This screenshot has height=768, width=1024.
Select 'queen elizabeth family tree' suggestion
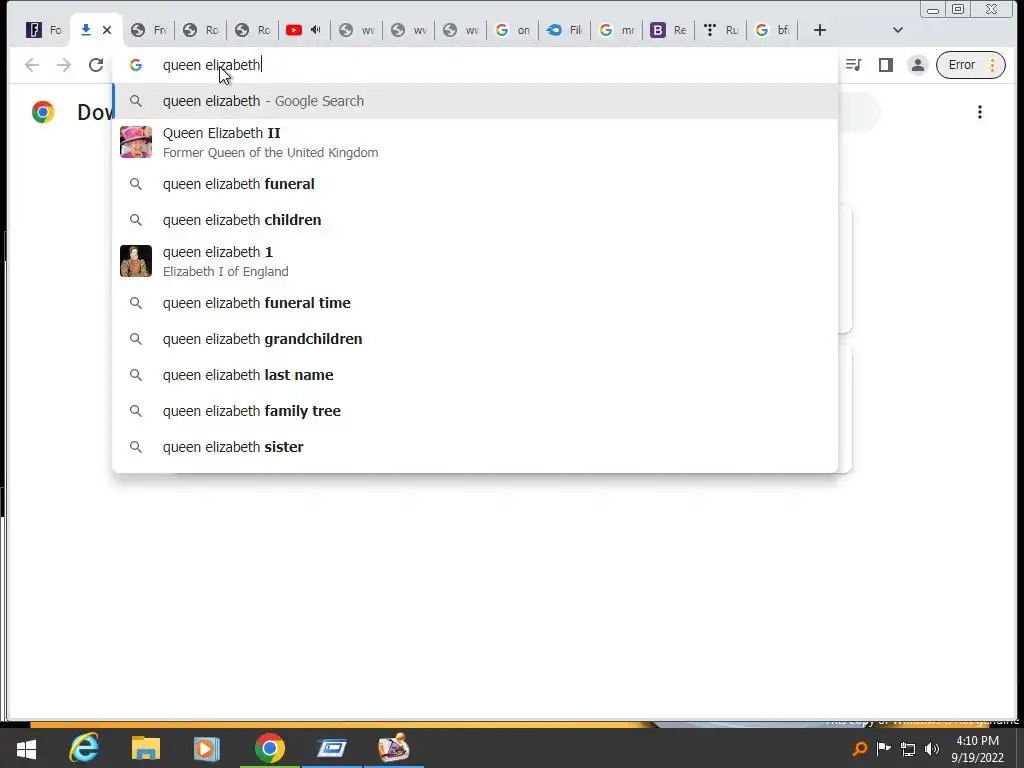point(475,411)
